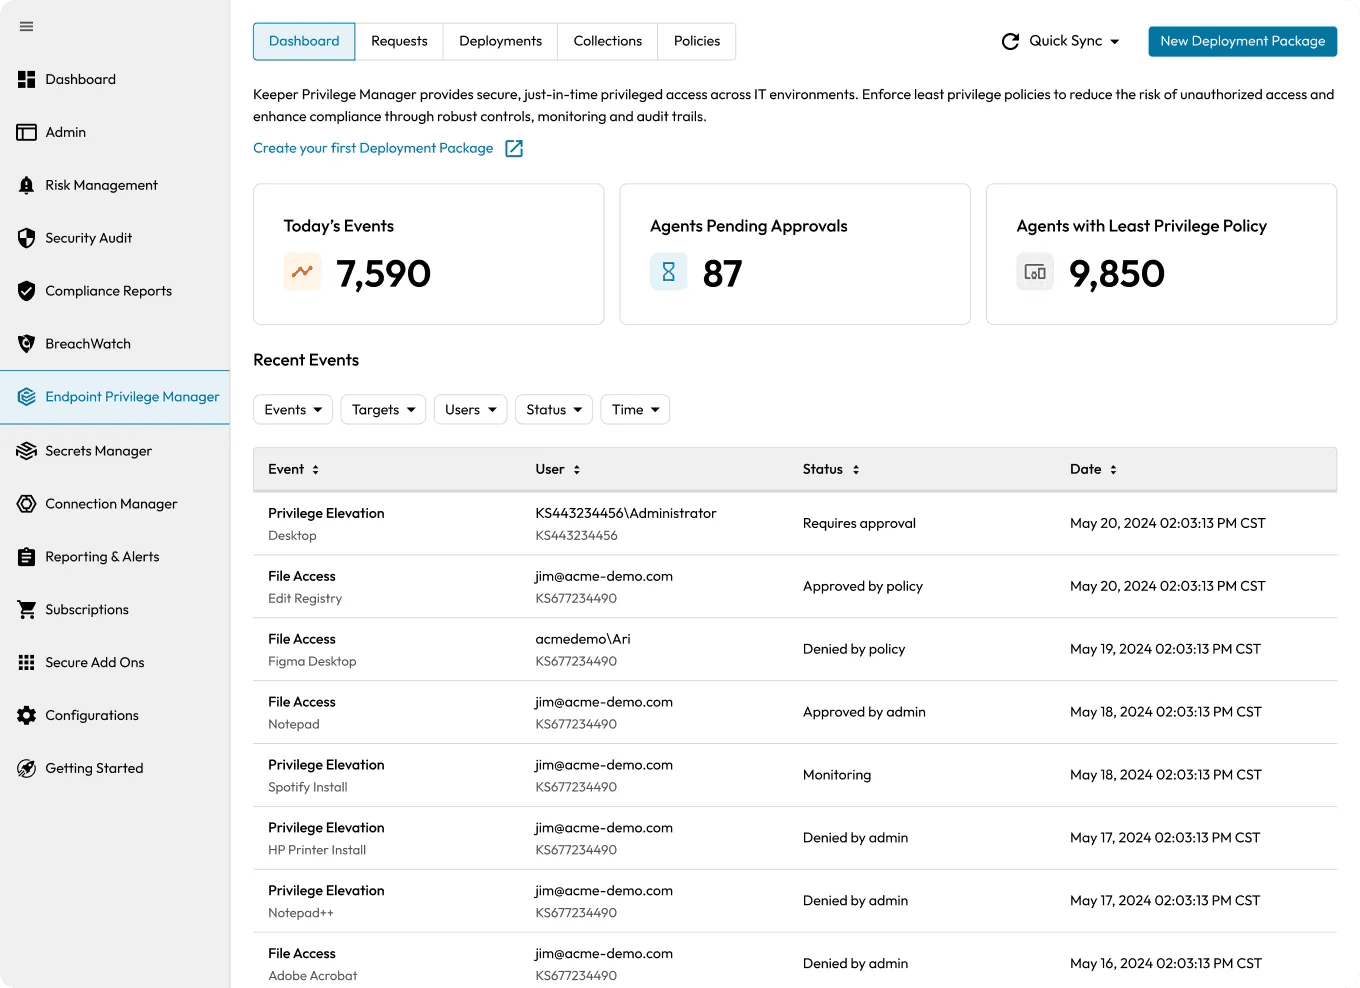1360x988 pixels.
Task: Click the pending approvals count 87
Action: point(723,273)
